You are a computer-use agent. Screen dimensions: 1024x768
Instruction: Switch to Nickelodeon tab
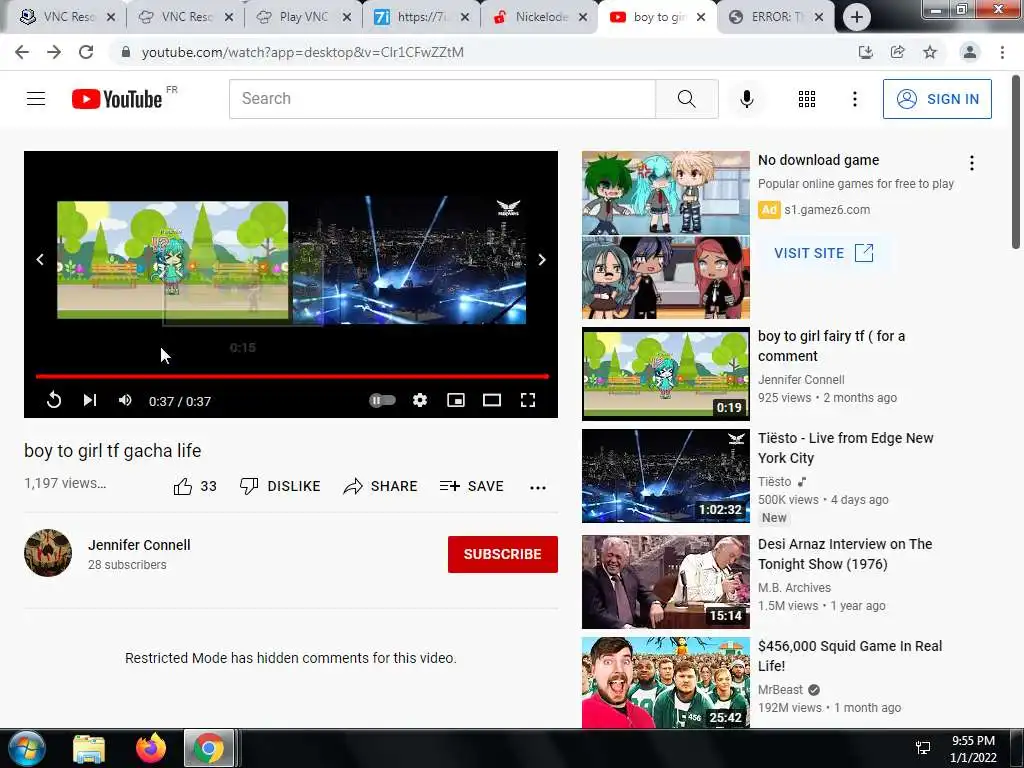tap(539, 17)
